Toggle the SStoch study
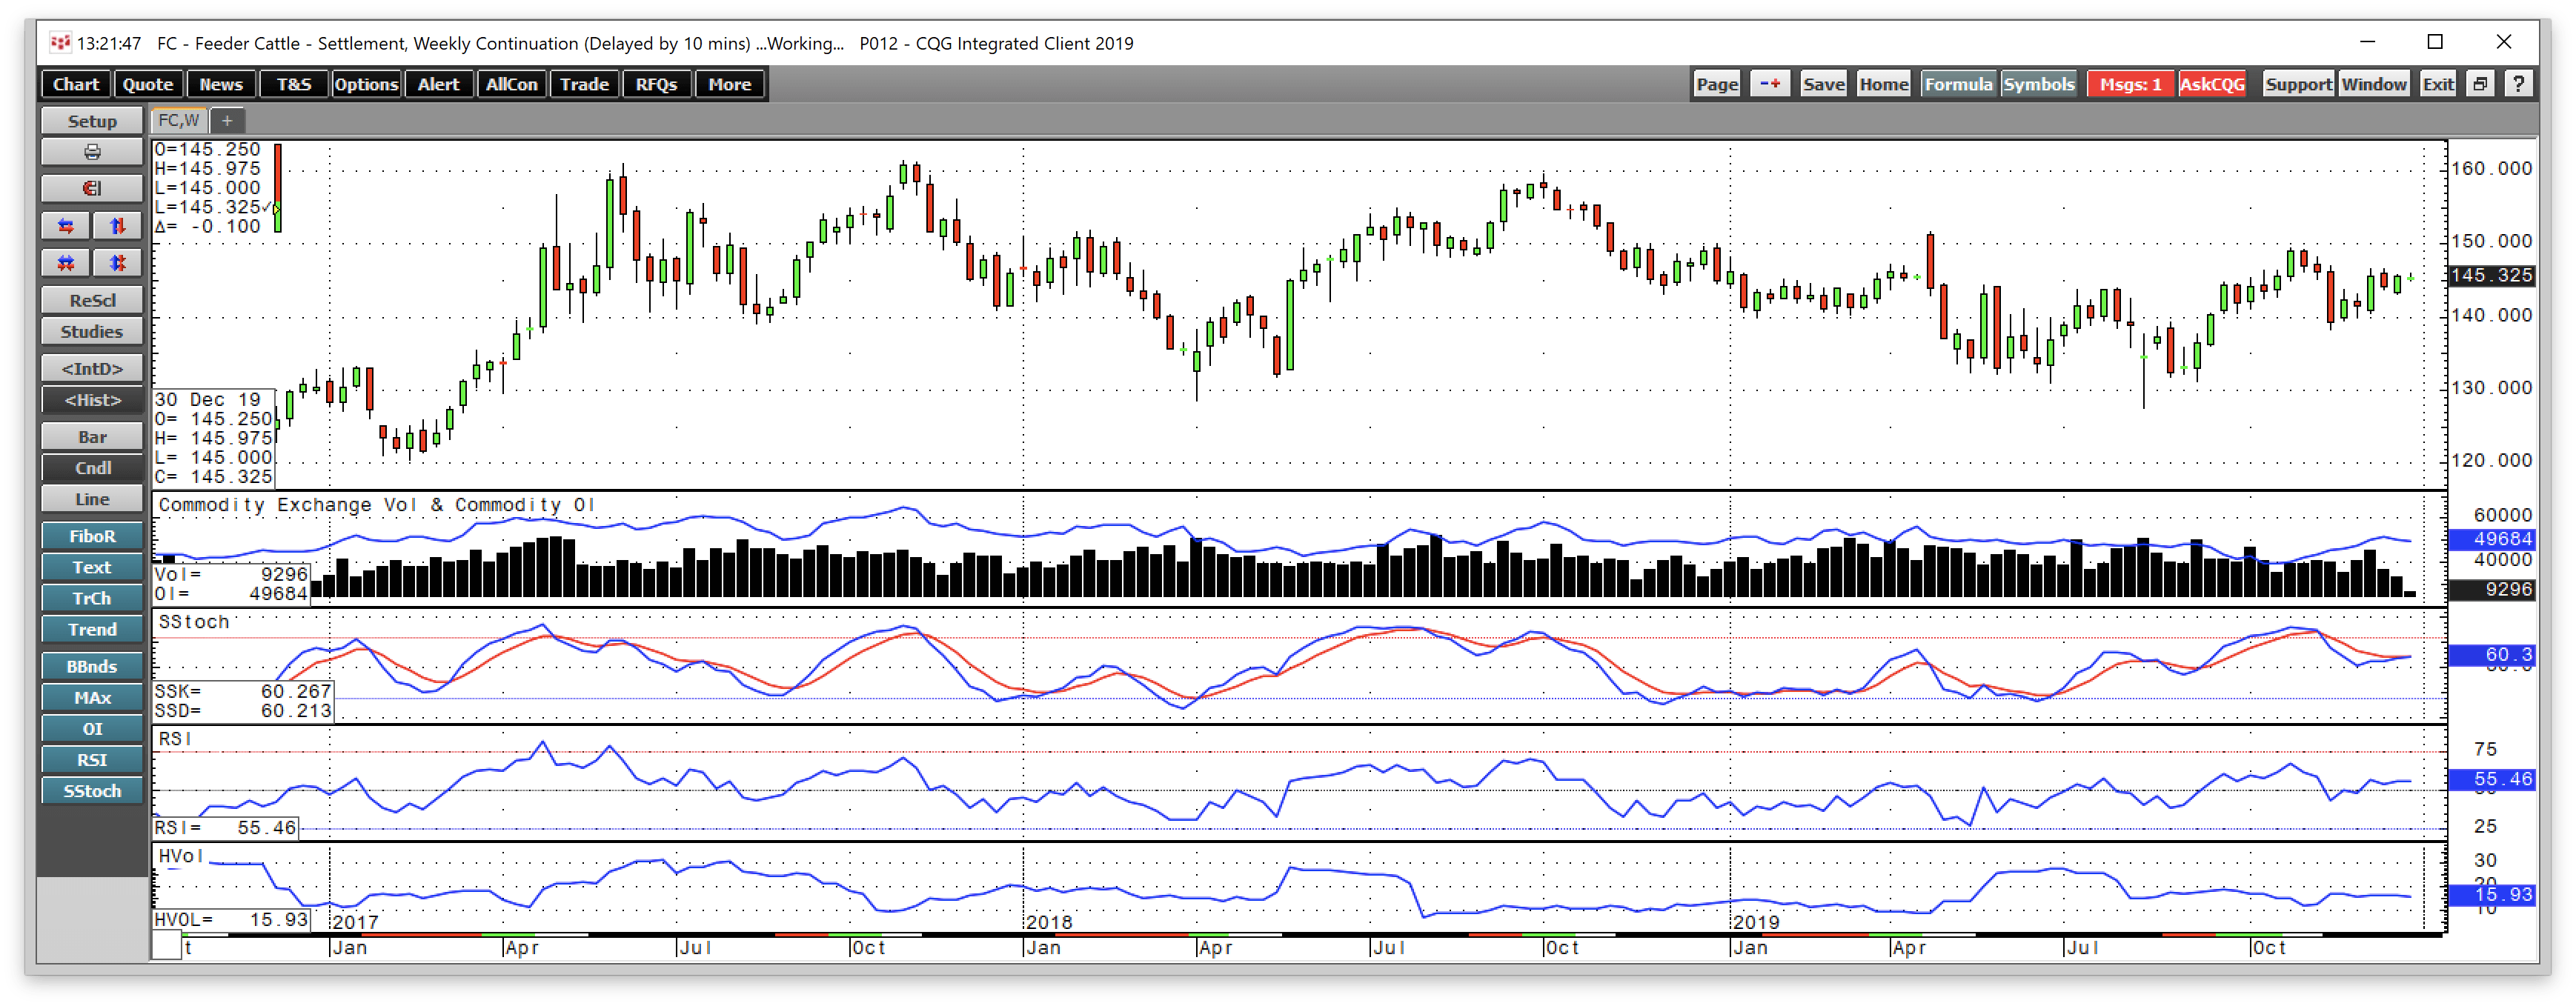The image size is (2576, 1006). [92, 790]
